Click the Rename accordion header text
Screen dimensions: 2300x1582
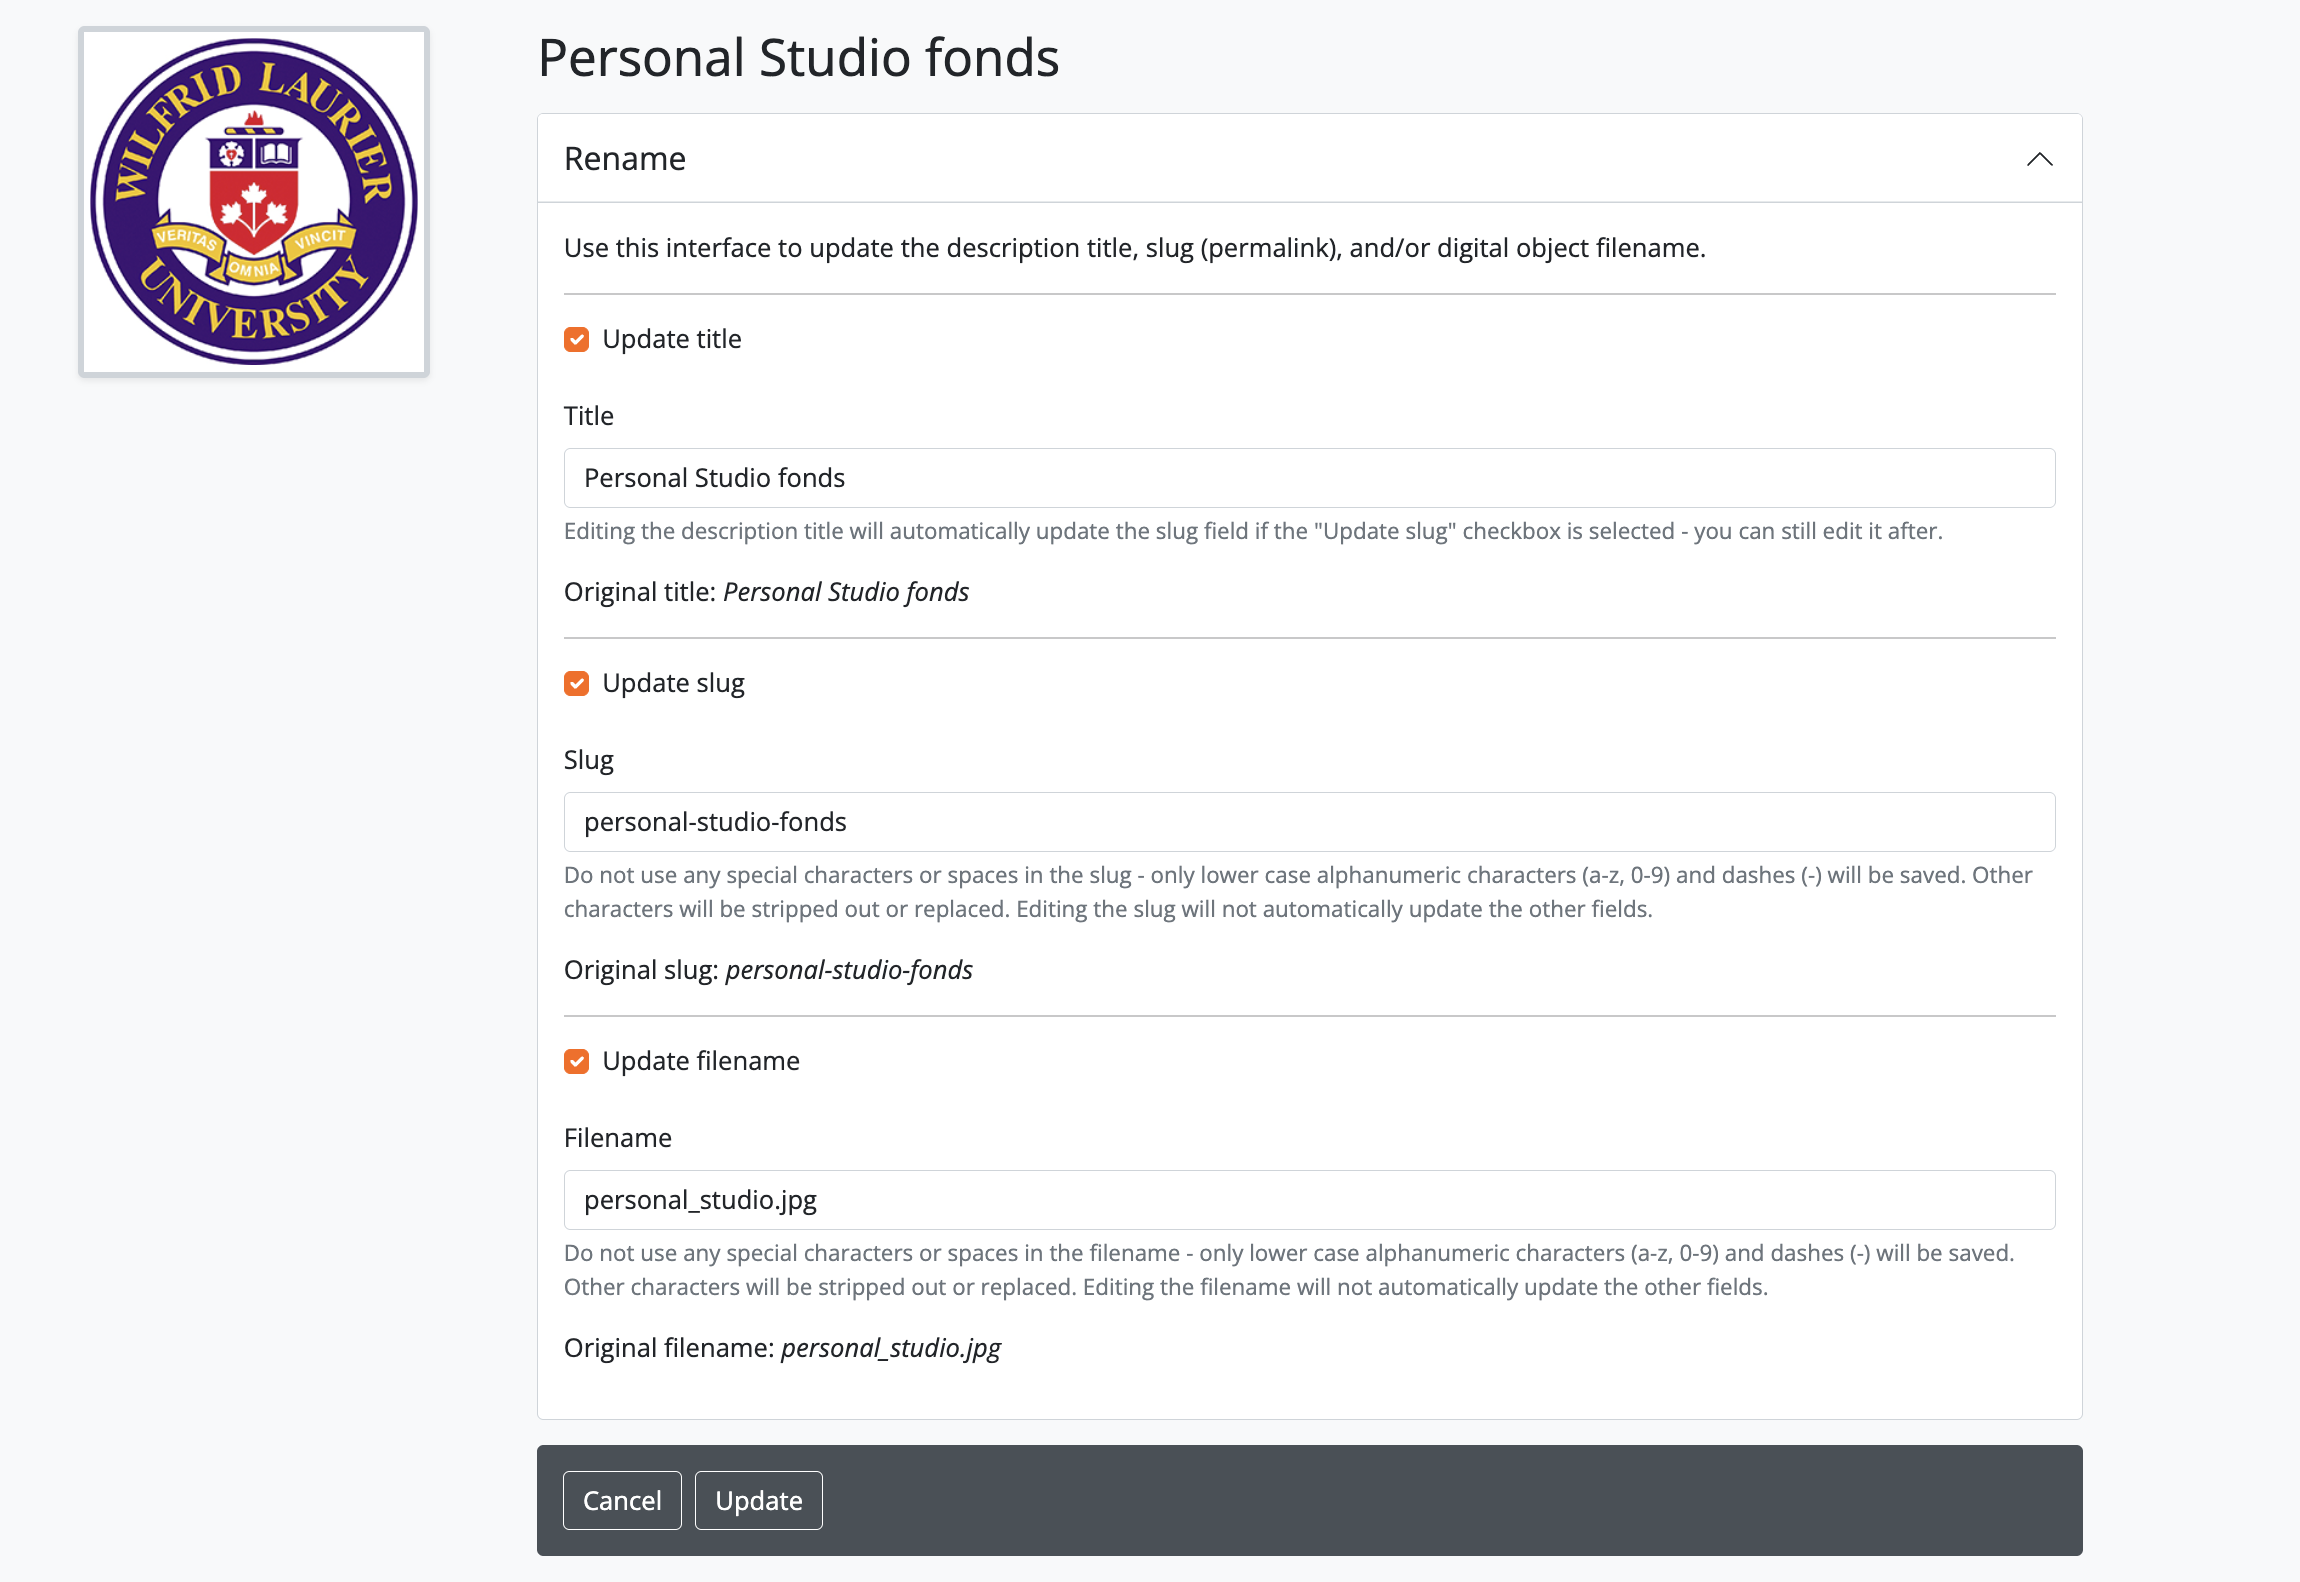625,159
